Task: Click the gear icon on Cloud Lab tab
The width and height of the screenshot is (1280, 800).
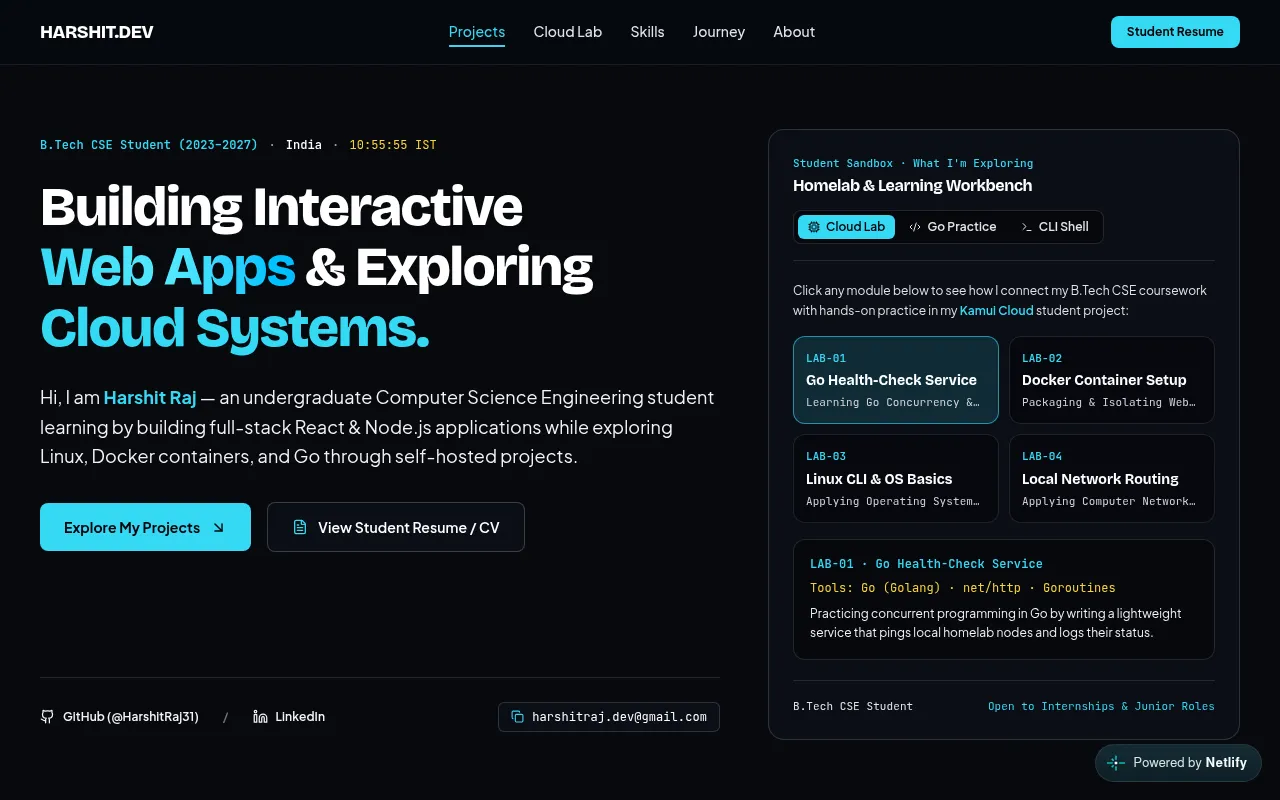Action: coord(814,227)
